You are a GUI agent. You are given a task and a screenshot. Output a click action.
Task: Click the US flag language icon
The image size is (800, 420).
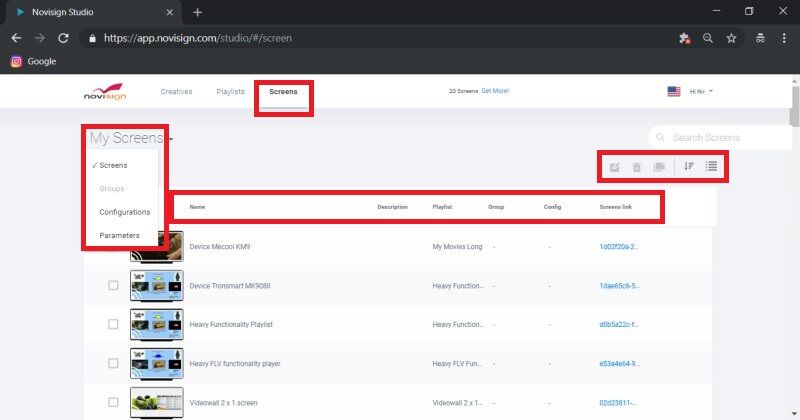(x=674, y=91)
